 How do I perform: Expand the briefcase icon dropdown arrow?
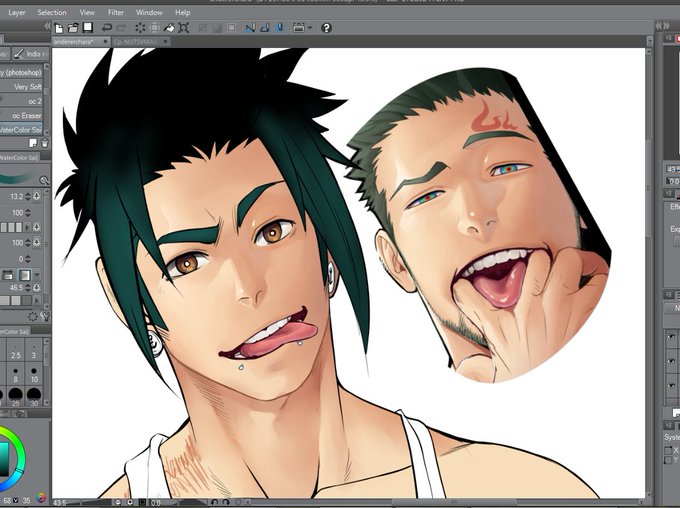point(310,28)
